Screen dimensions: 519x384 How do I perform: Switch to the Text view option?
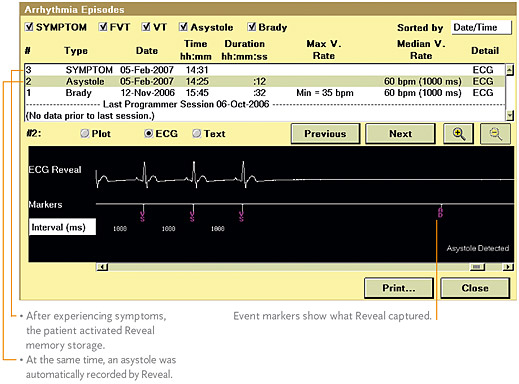(197, 134)
